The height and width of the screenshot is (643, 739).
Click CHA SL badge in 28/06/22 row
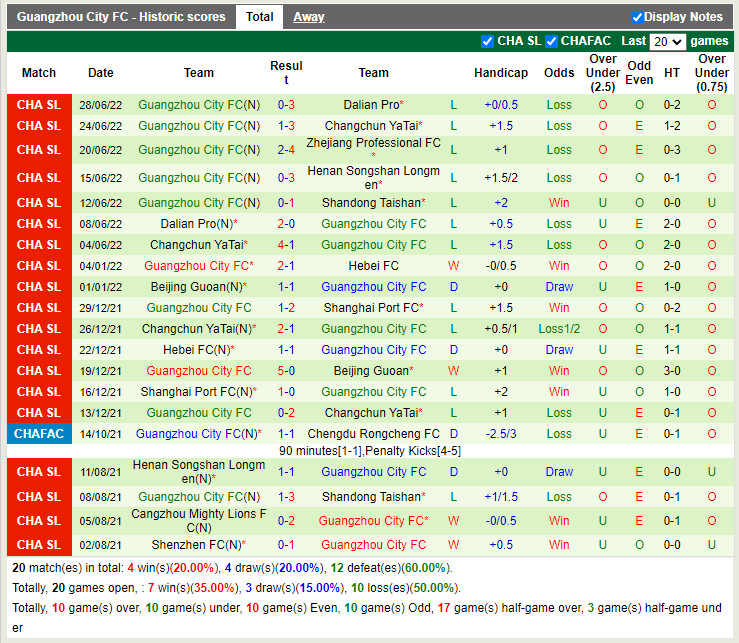tap(39, 105)
